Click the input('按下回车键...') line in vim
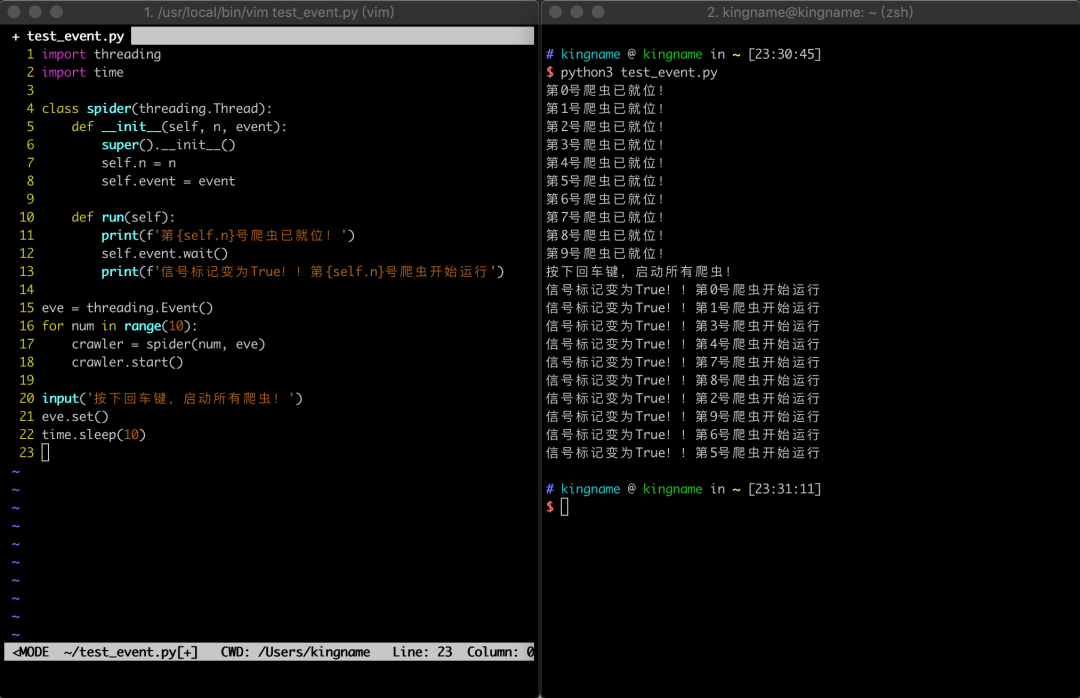This screenshot has width=1080, height=698. pos(172,398)
